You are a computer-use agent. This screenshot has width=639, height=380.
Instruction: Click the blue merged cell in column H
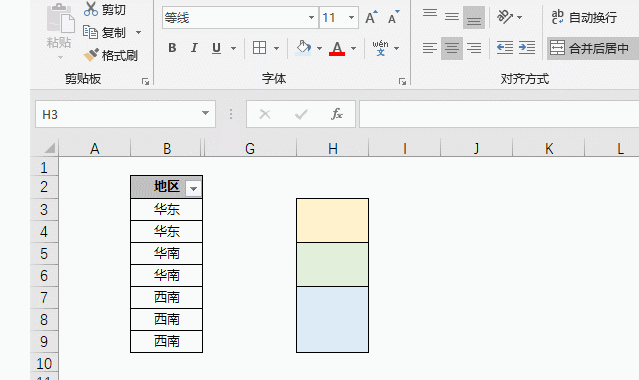point(333,320)
